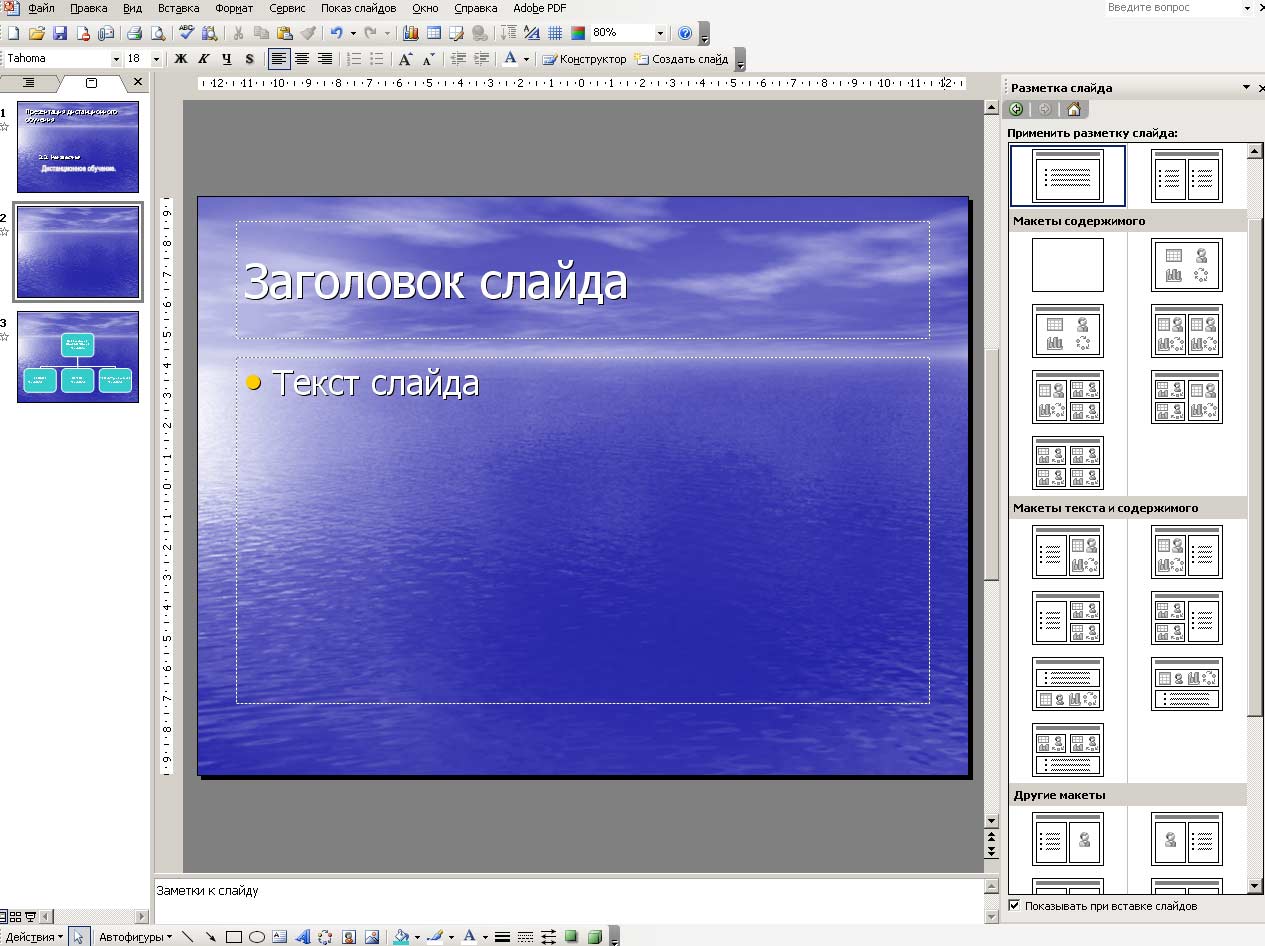Open the Файл menu
The width and height of the screenshot is (1265, 946).
pyautogui.click(x=41, y=8)
